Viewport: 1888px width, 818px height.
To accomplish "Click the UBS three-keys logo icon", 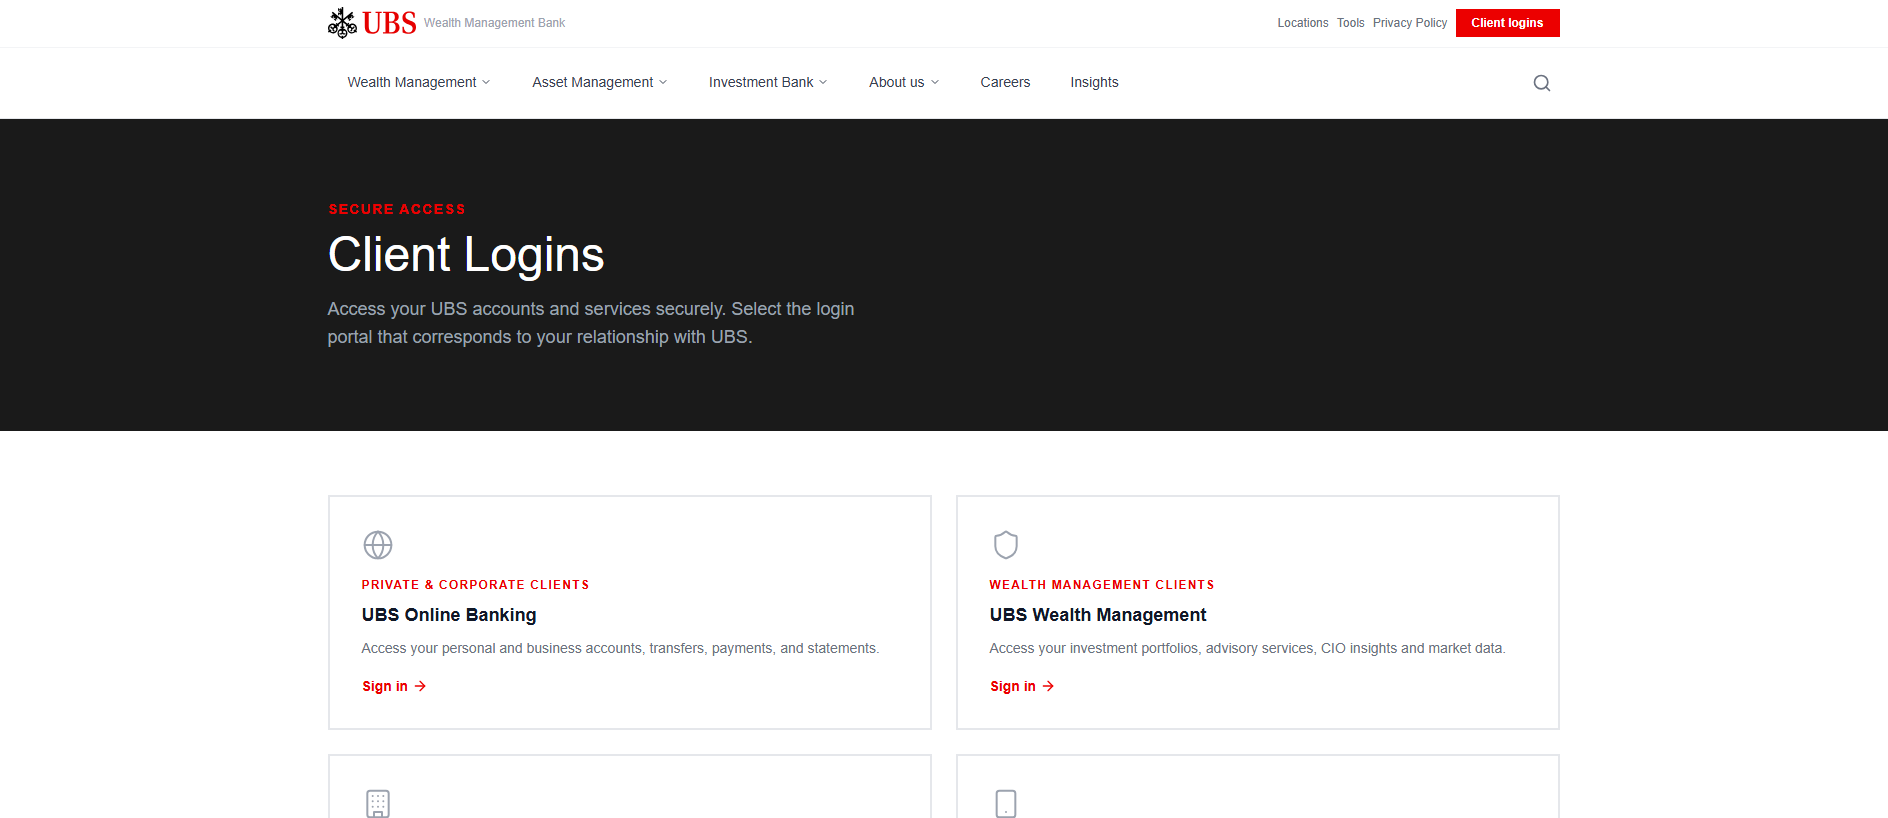I will [342, 23].
